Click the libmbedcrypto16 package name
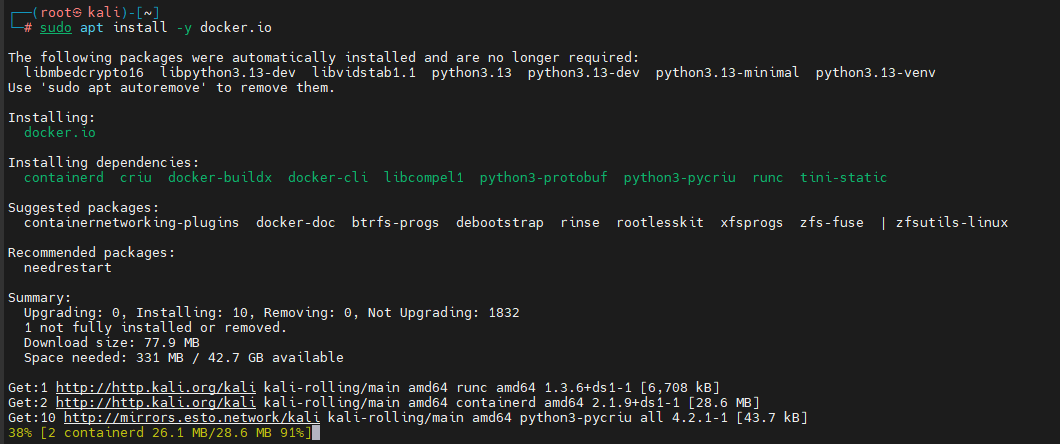1060x444 pixels. [84, 72]
